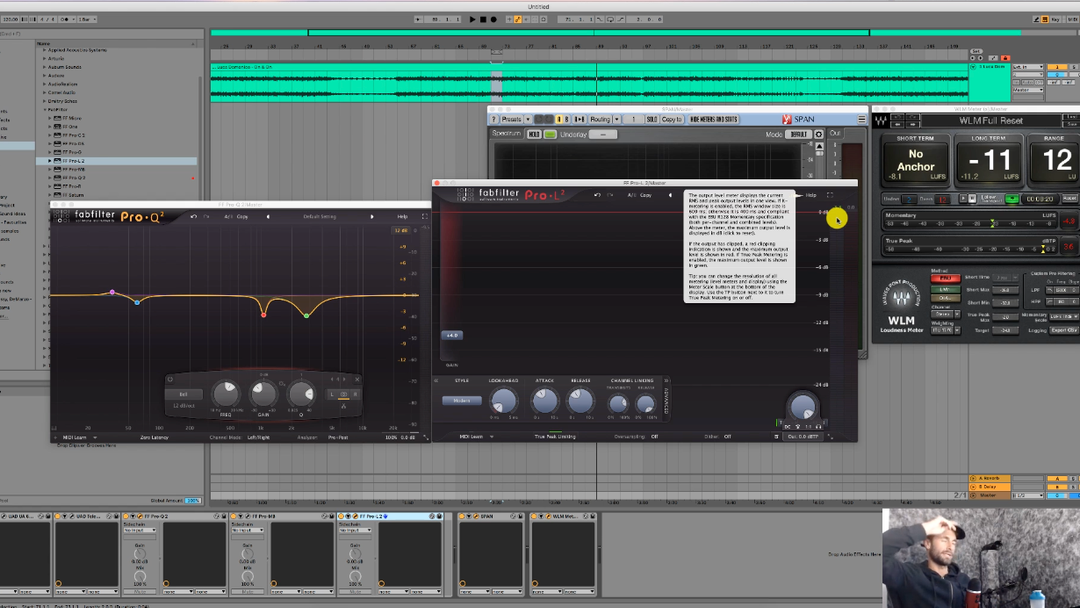Expand the Modern style selector in Pro-L 2
The width and height of the screenshot is (1080, 608).
pos(462,401)
